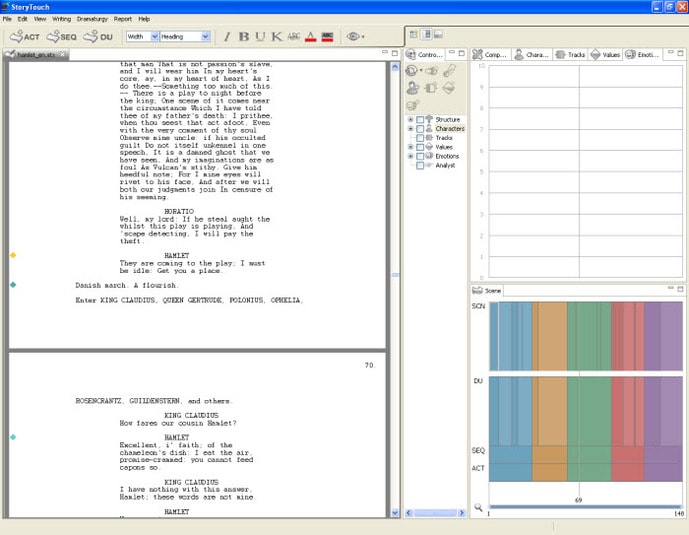Click the values diamond control icon

tap(449, 88)
